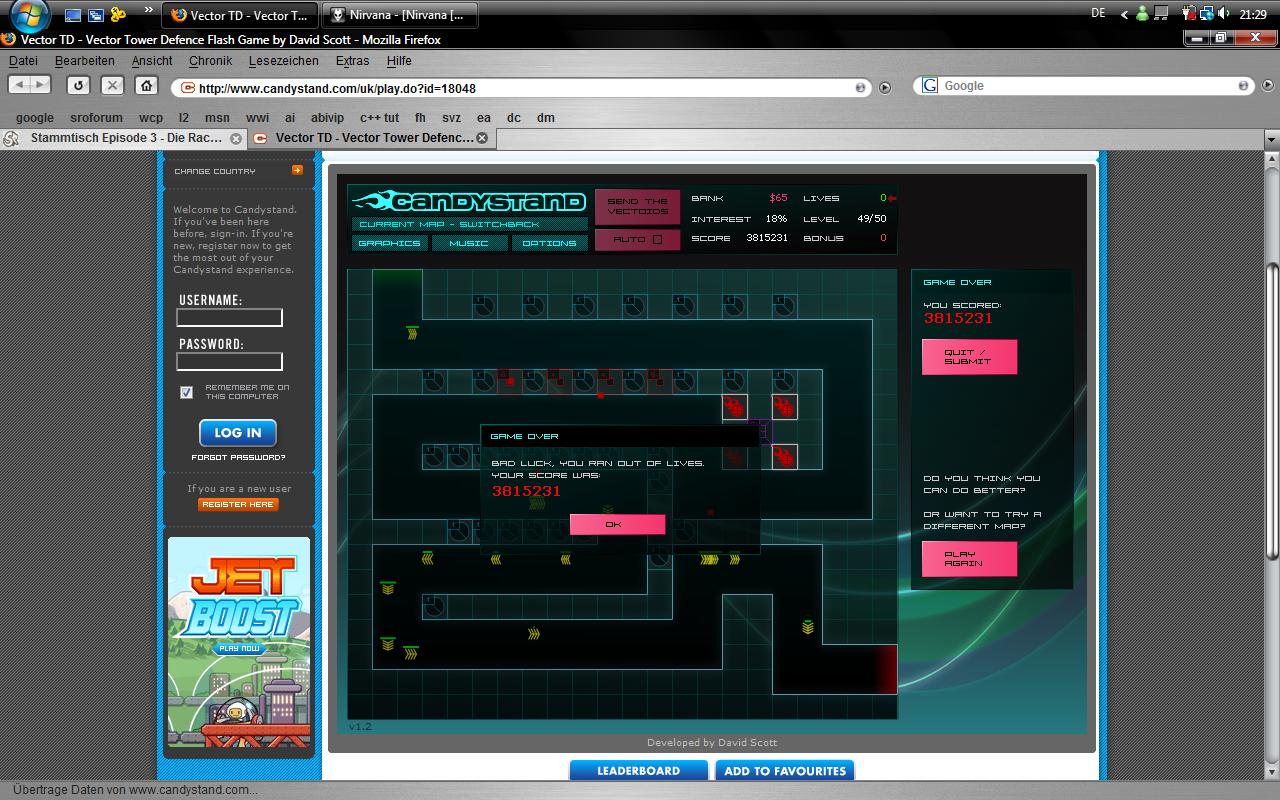The width and height of the screenshot is (1280, 800).
Task: Open the Chronik menu
Action: pyautogui.click(x=210, y=61)
